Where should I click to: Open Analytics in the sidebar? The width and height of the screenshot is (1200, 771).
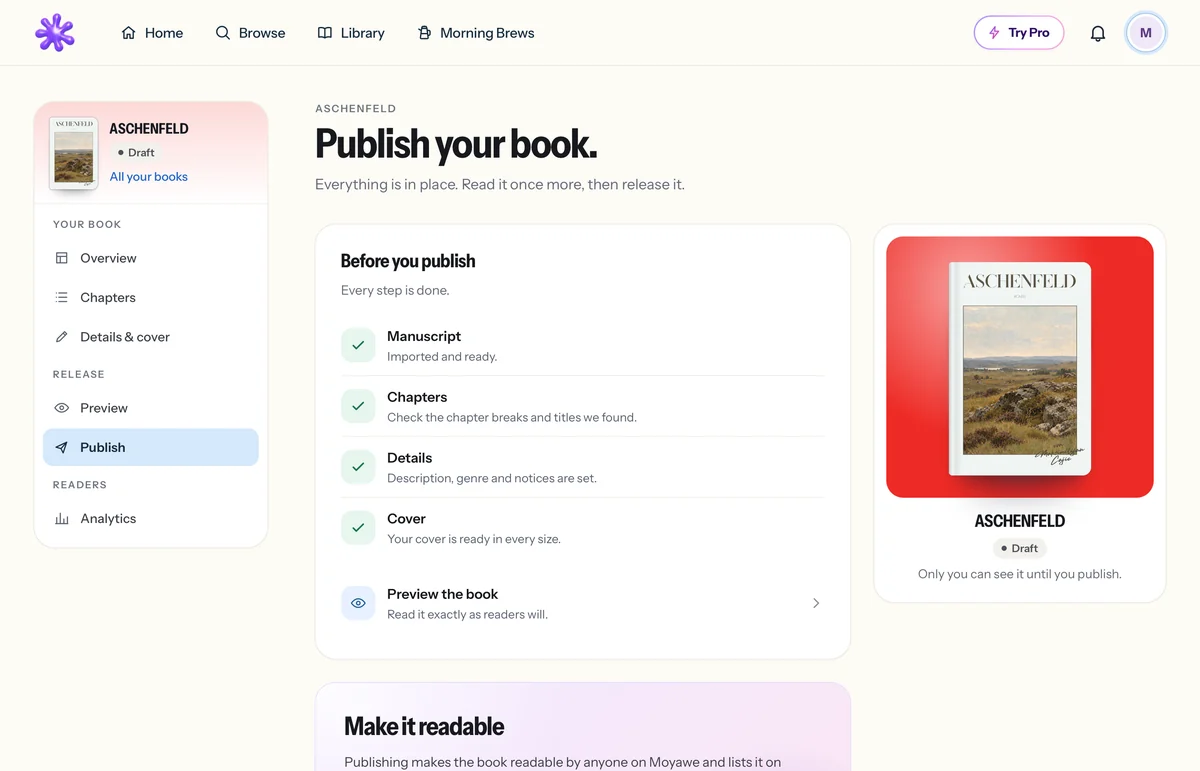[150, 519]
